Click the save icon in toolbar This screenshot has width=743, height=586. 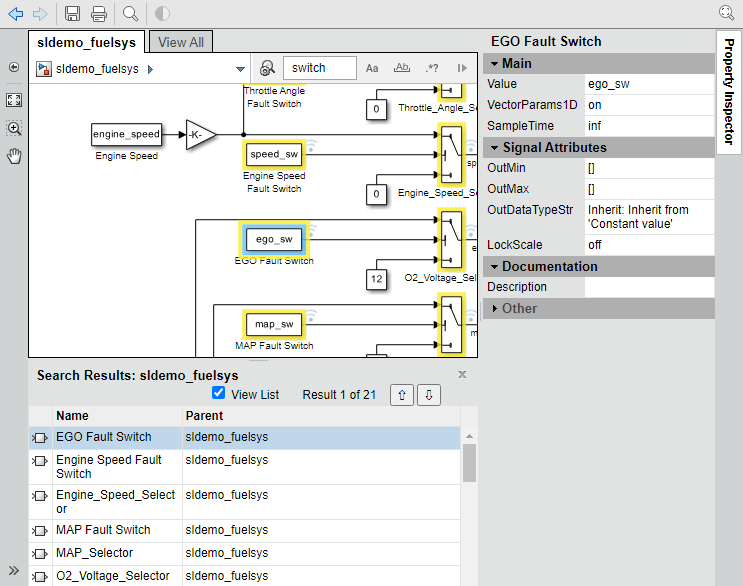(73, 13)
